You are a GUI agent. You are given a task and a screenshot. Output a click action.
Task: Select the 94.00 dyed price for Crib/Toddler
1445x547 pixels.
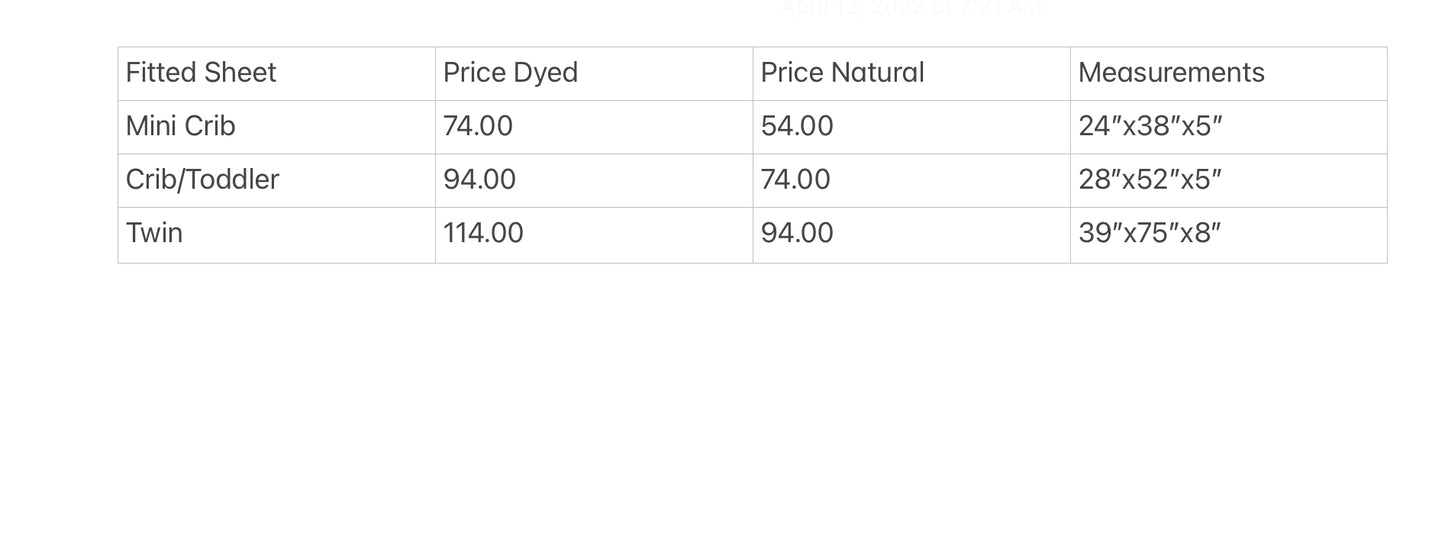coord(594,181)
